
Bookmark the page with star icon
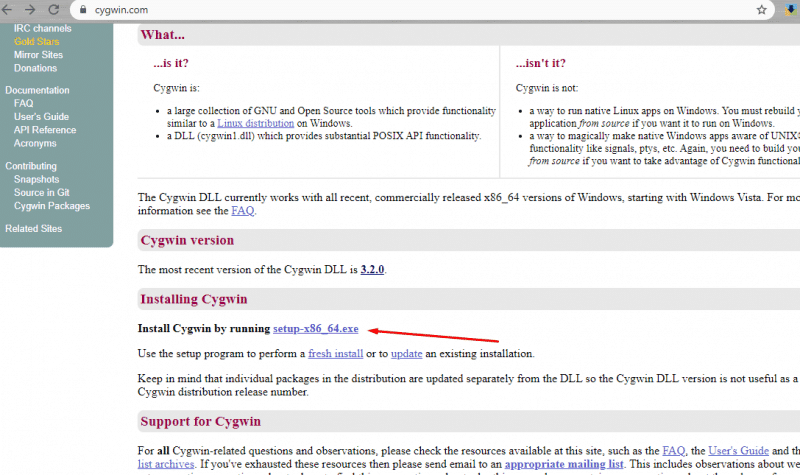[x=762, y=10]
